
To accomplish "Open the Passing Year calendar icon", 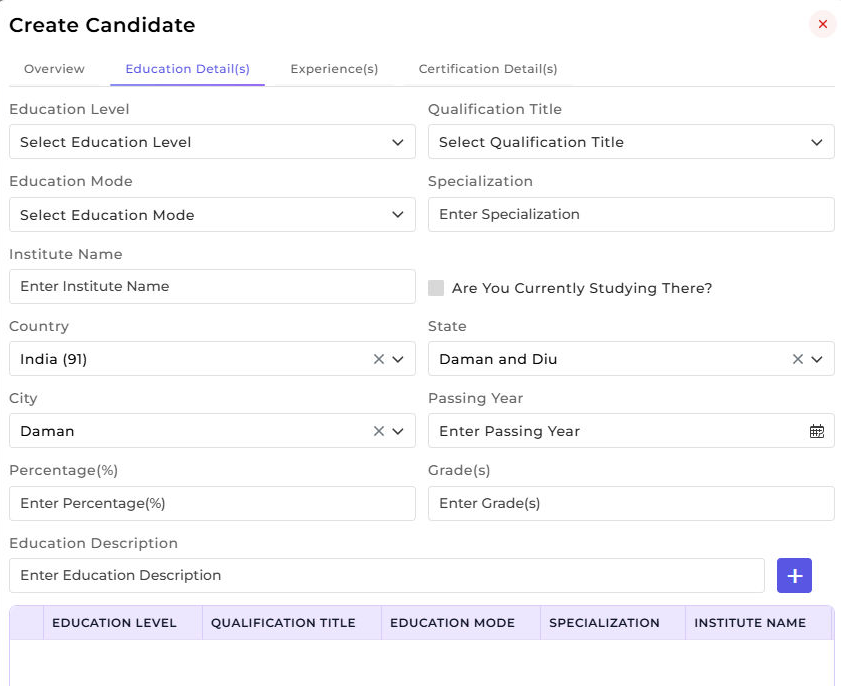I will tap(816, 431).
